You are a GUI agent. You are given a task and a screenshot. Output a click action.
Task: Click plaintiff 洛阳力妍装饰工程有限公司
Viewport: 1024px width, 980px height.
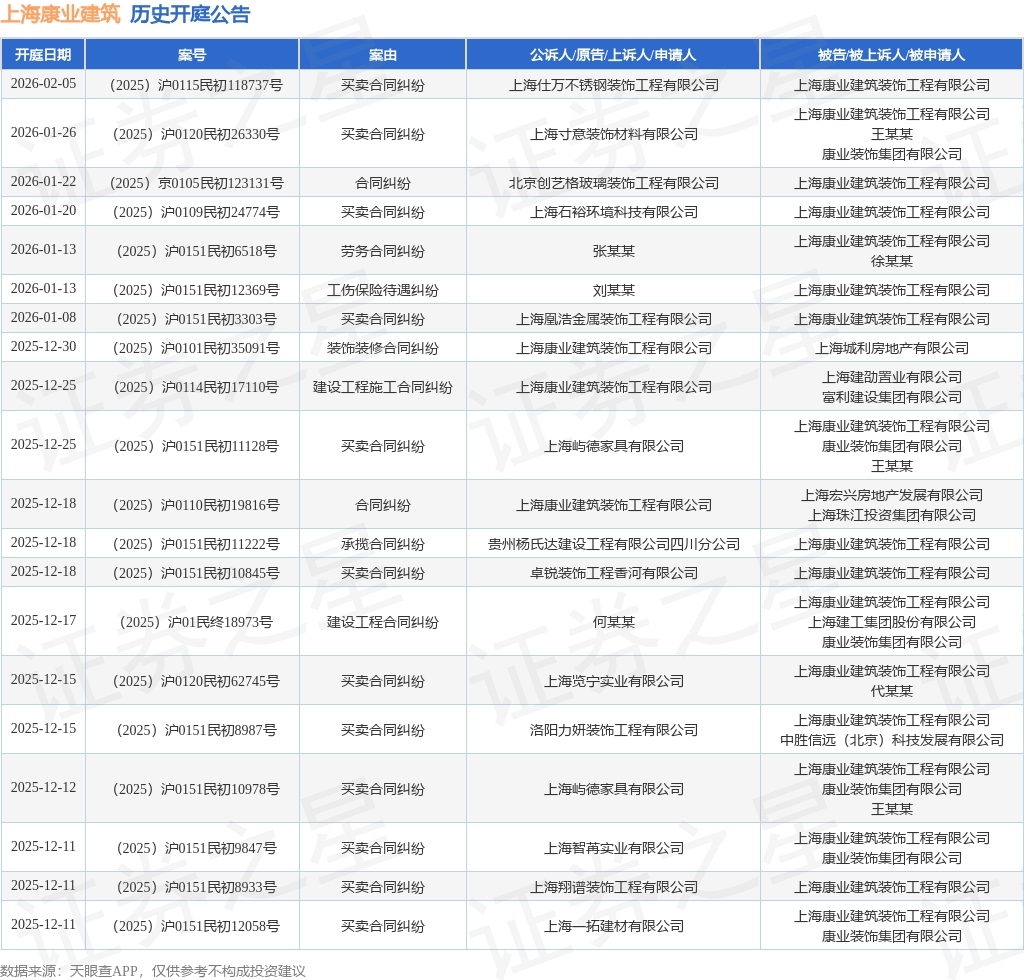point(614,730)
